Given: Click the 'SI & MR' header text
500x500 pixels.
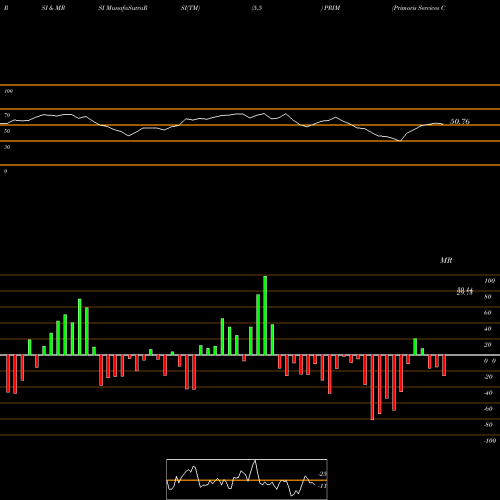Looking at the screenshot, I should [53, 8].
